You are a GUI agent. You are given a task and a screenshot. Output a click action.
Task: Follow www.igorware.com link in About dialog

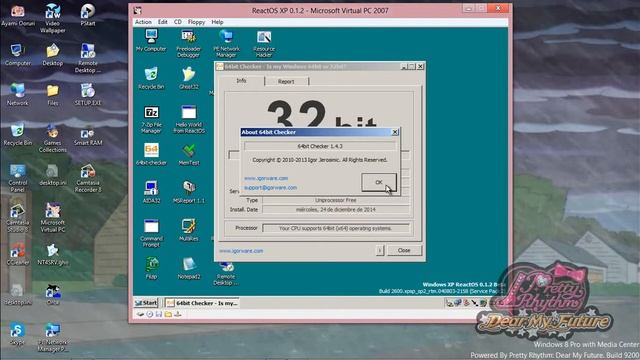266,178
